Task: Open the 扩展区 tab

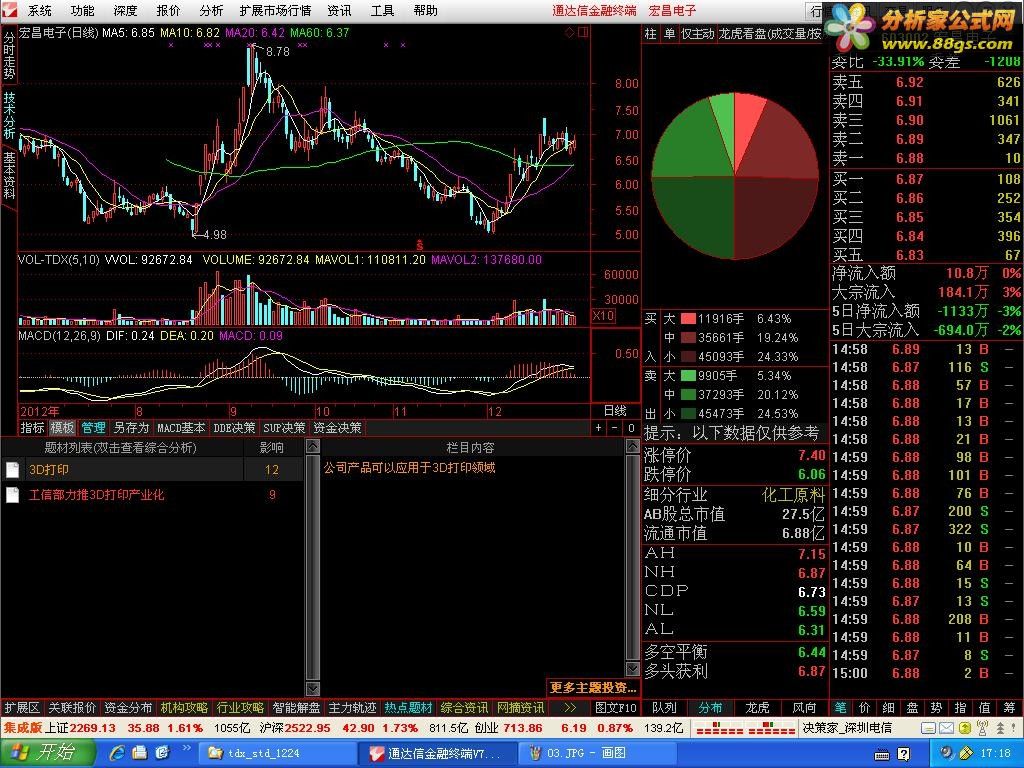Action: pos(22,707)
